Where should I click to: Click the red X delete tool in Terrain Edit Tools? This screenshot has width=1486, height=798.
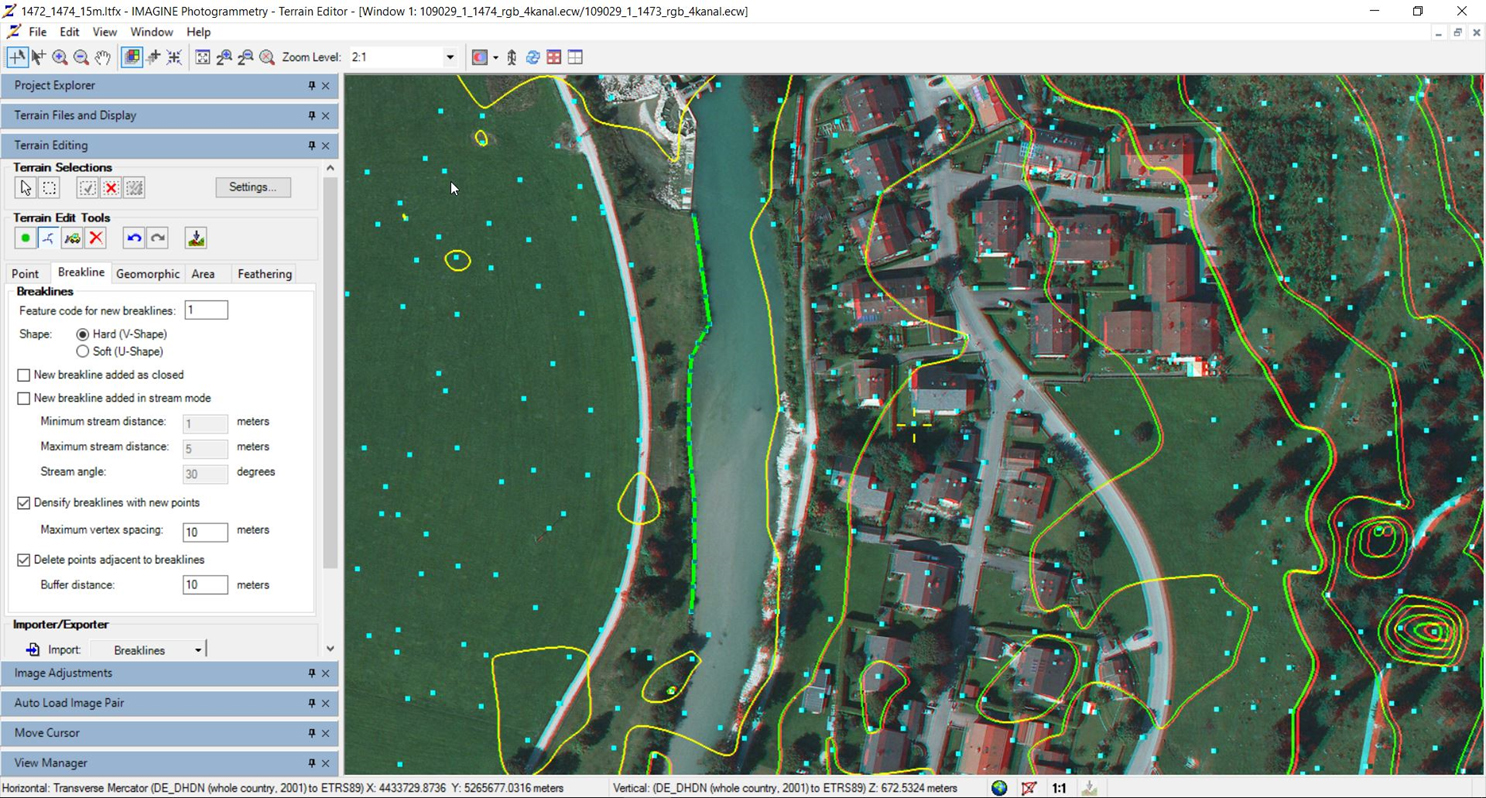tap(96, 238)
